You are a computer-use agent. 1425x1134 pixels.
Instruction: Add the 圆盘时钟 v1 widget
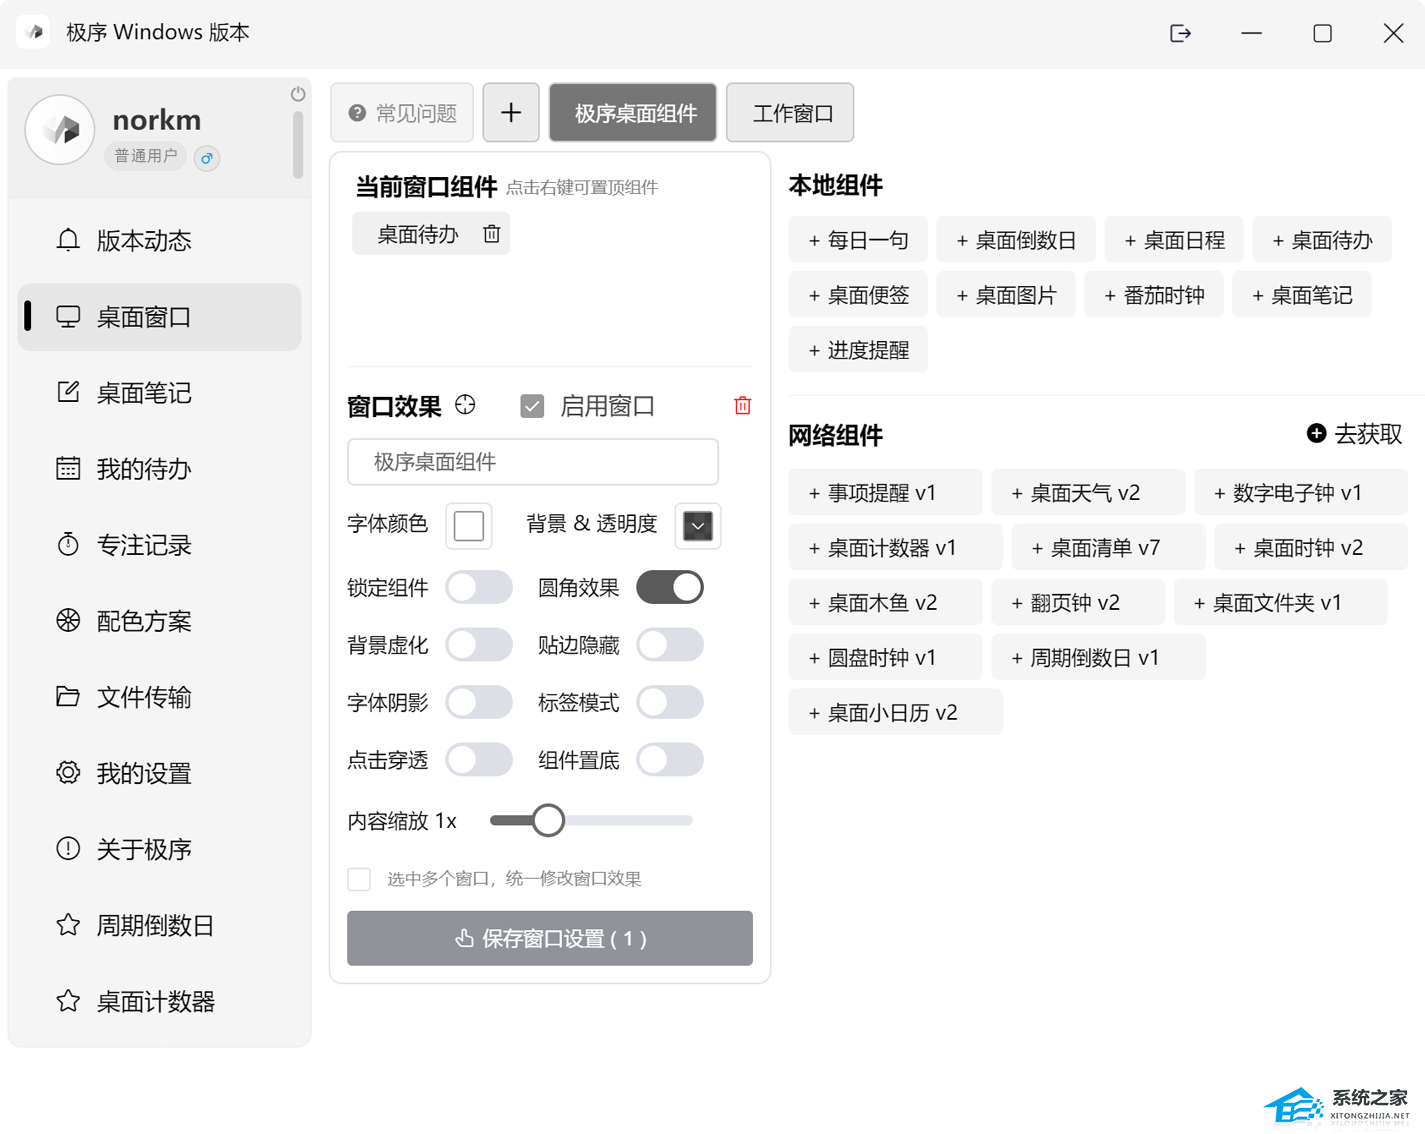(885, 657)
